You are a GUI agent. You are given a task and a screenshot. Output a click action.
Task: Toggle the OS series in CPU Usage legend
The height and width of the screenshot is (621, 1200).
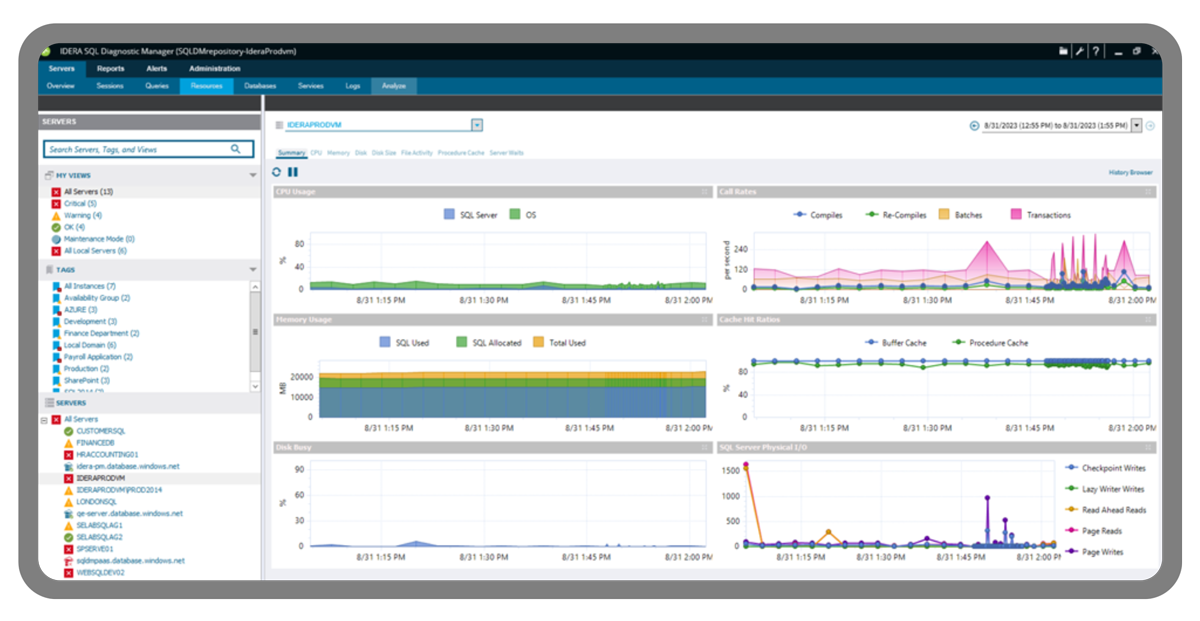[523, 215]
